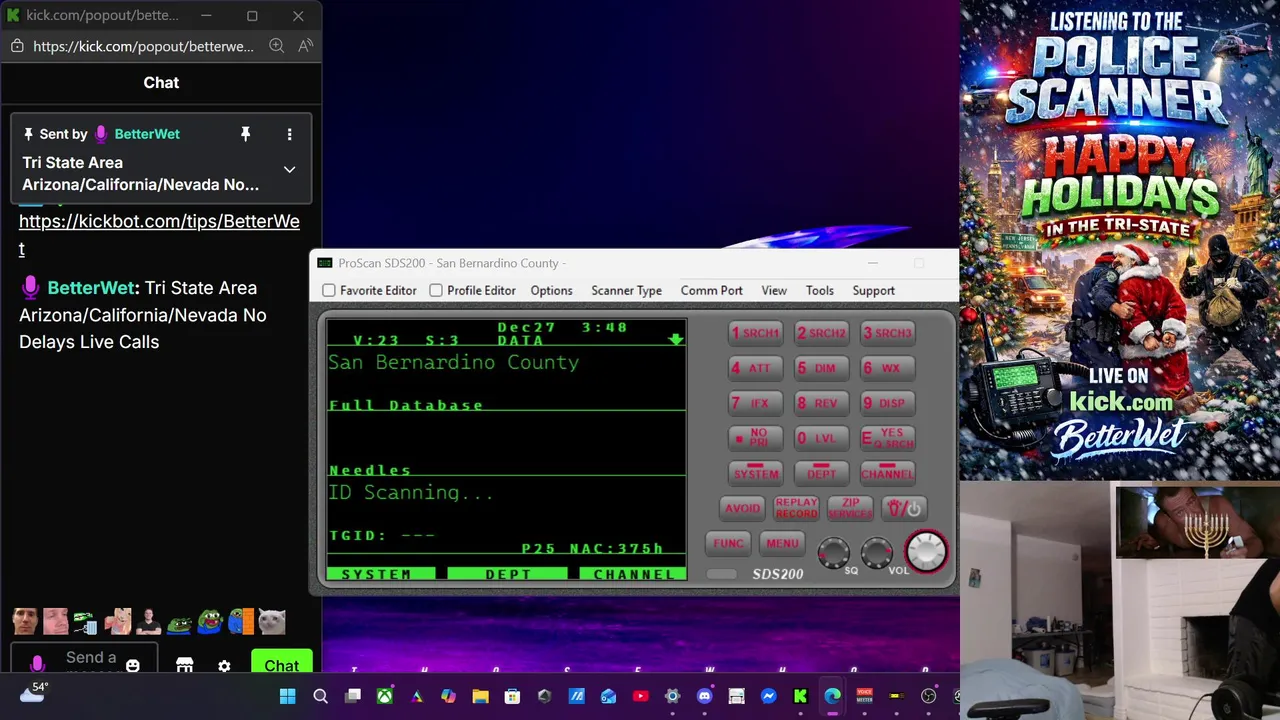Screen dimensions: 1280x720
Task: Select the 4 ATT attenuator key
Action: tap(755, 368)
